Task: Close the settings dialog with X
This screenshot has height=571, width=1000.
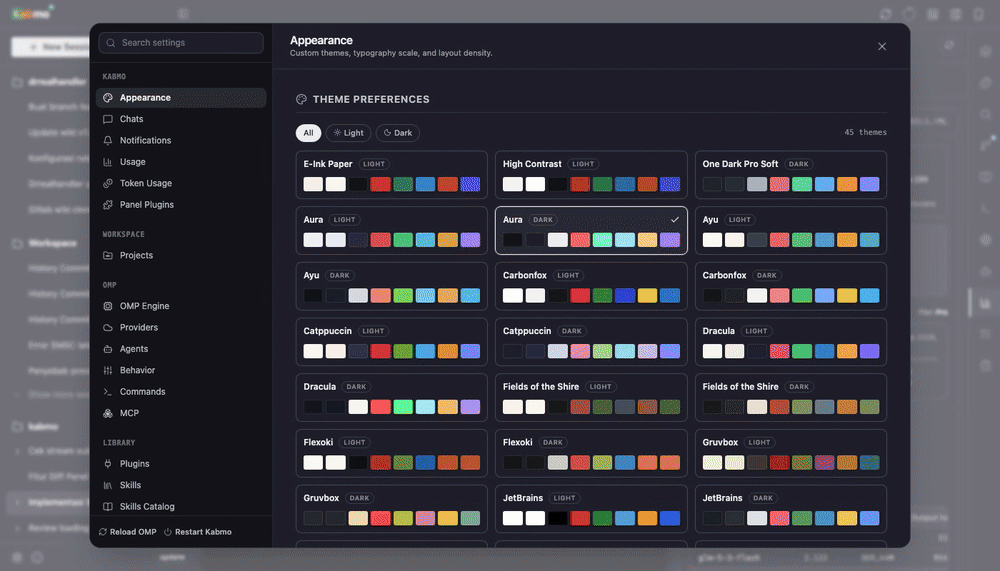Action: click(882, 47)
